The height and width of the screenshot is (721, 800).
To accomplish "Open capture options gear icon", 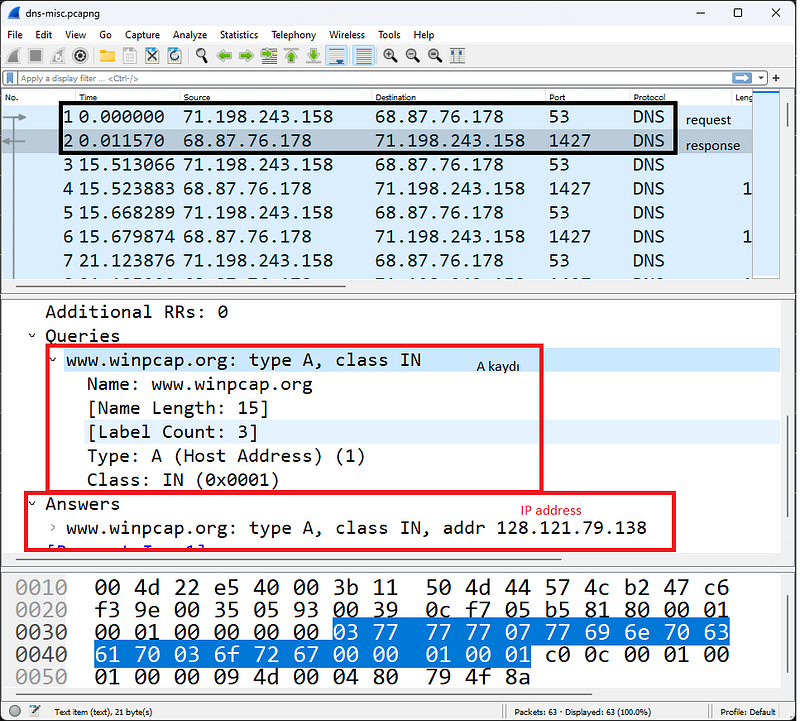I will [x=80, y=56].
